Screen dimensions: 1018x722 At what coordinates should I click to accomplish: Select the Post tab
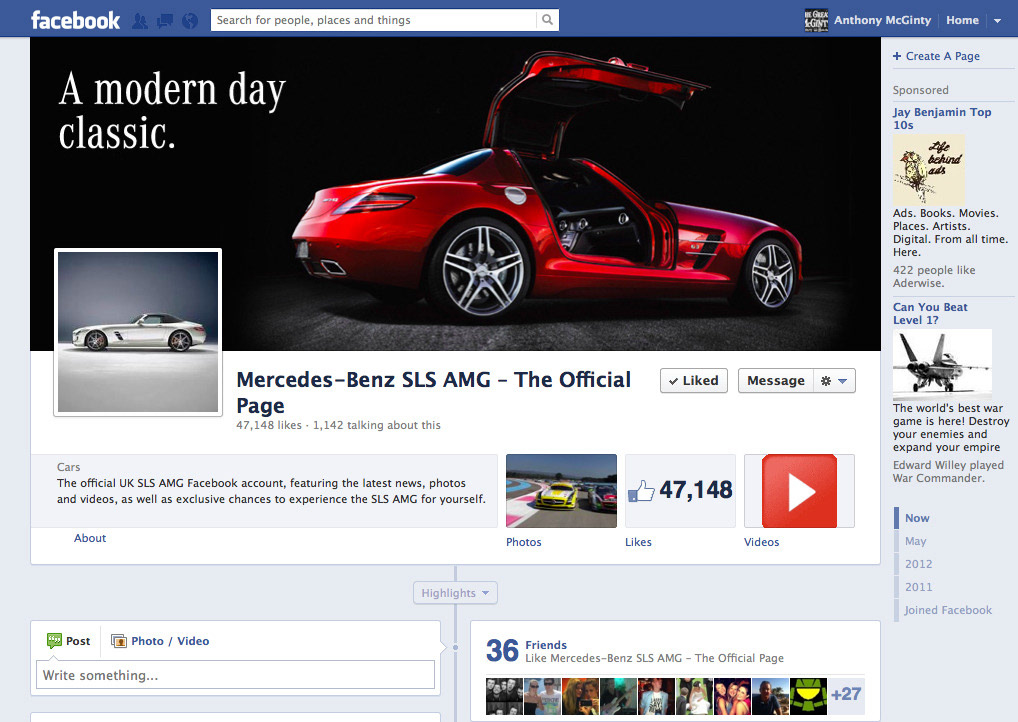(68, 641)
